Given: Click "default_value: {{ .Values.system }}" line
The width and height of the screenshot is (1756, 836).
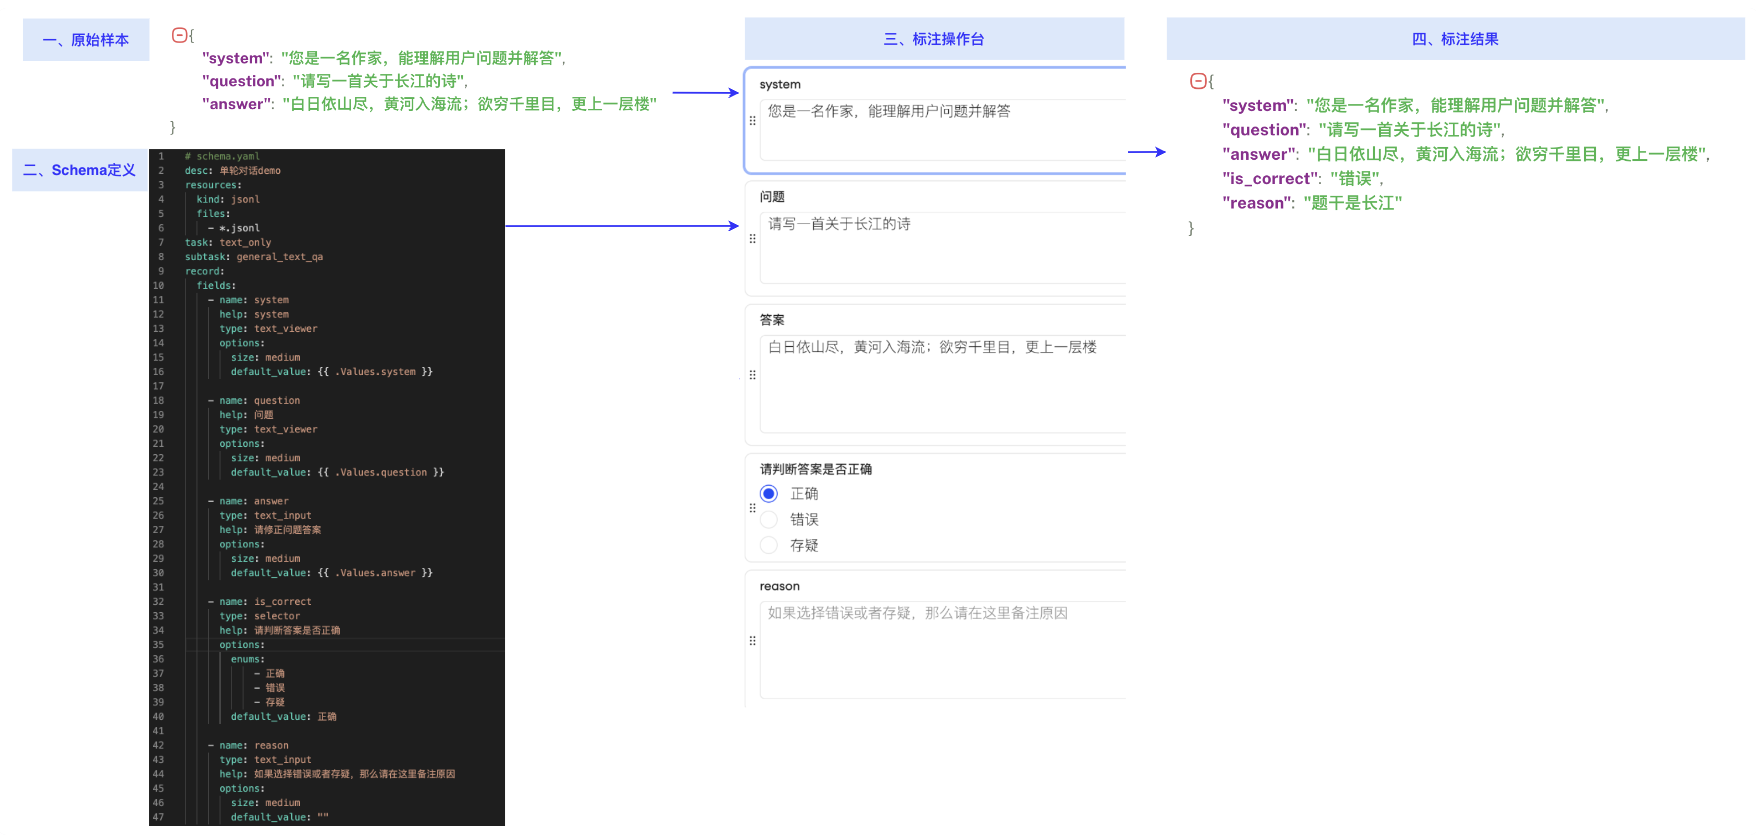Looking at the screenshot, I should [x=332, y=372].
